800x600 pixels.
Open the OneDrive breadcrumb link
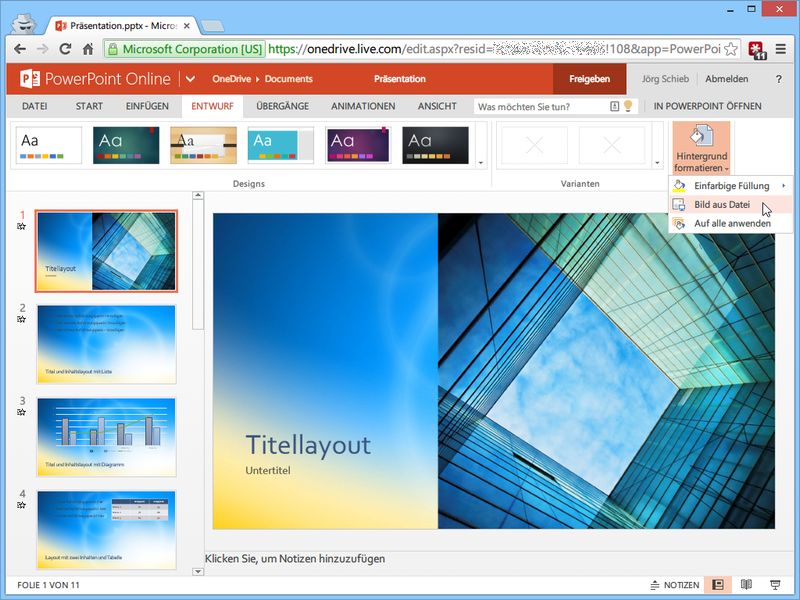point(232,79)
